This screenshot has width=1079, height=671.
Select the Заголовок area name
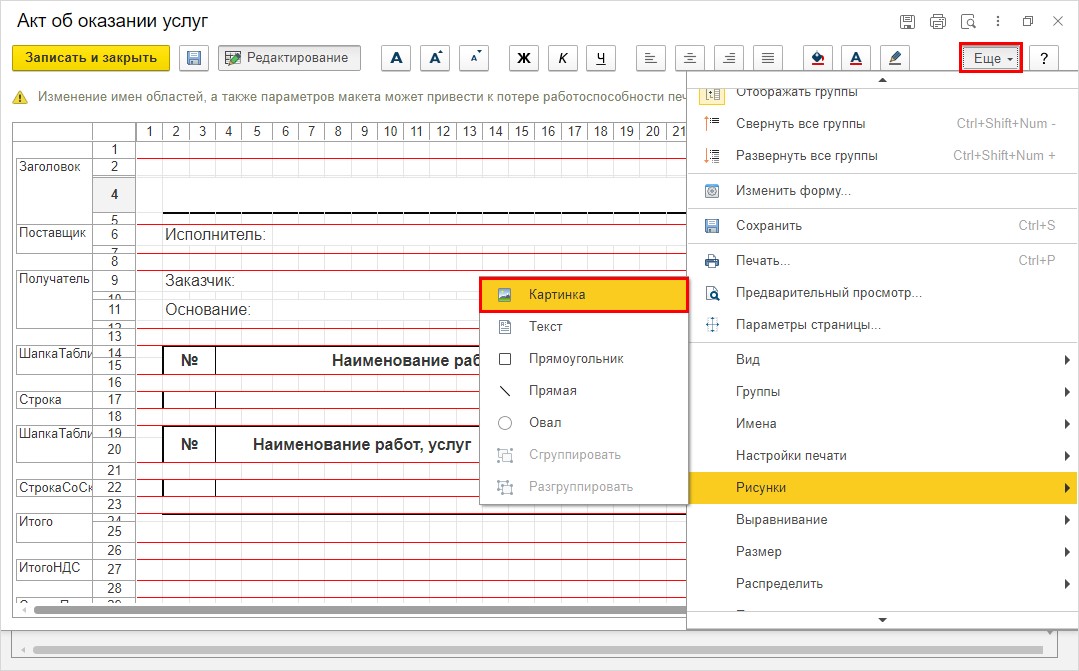pos(50,167)
